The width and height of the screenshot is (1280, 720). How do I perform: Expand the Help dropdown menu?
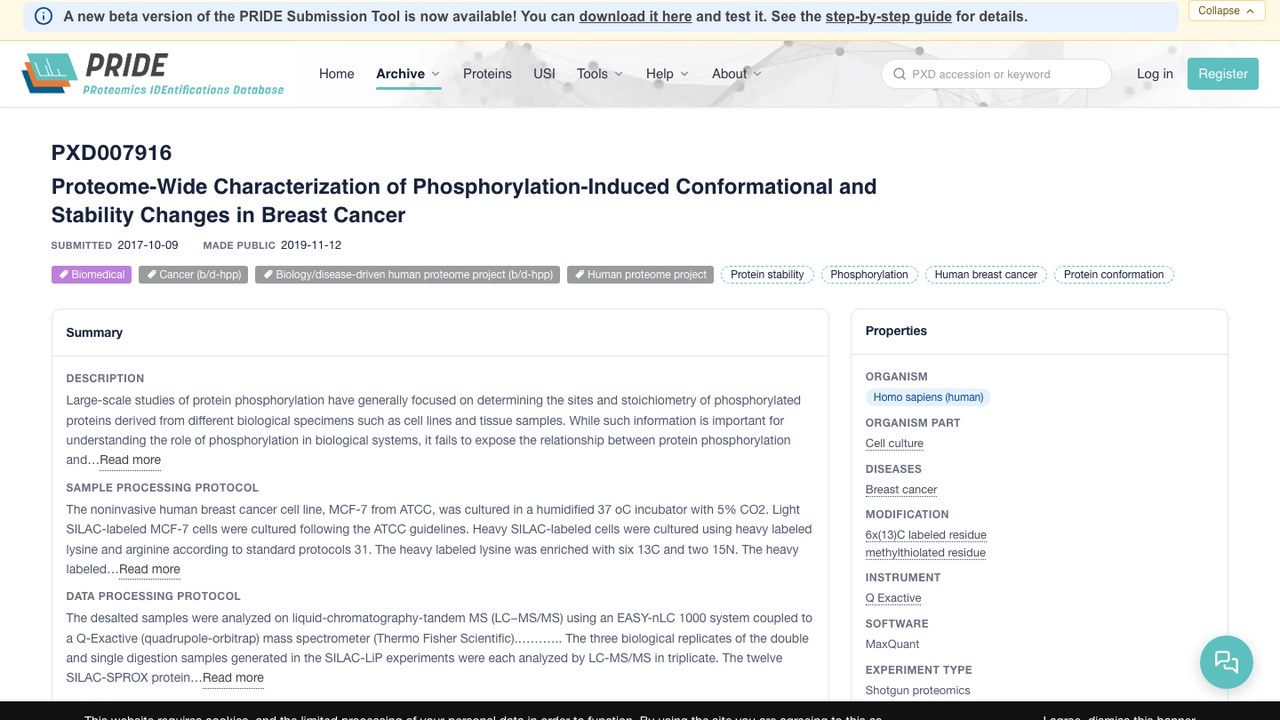(x=667, y=74)
